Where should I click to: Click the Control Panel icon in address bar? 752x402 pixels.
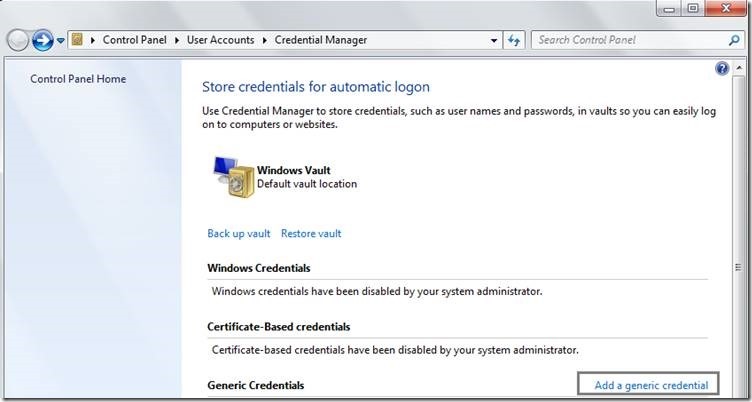77,40
